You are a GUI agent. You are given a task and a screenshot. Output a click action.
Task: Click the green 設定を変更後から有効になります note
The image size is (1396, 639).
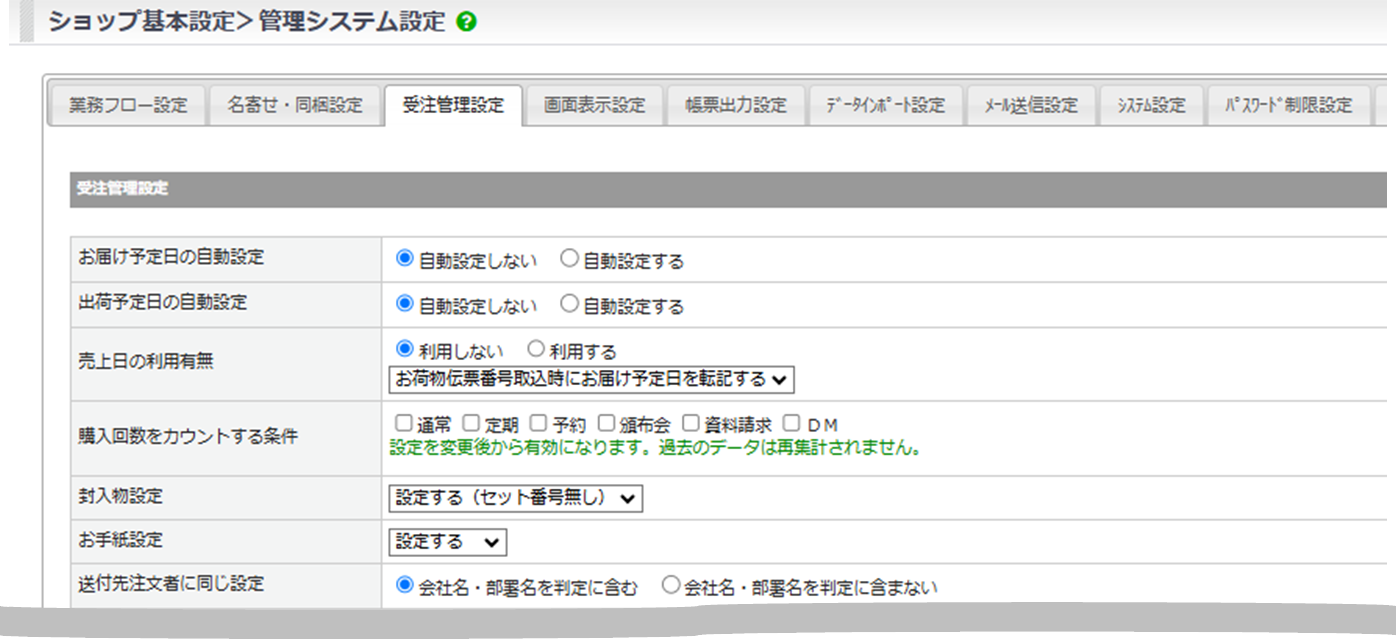(x=654, y=447)
